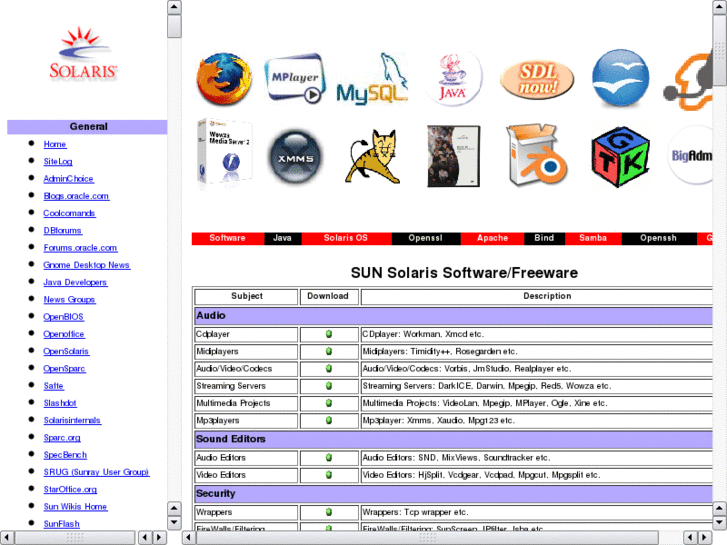
Task: Download Audio Editors using green icon
Action: point(329,457)
